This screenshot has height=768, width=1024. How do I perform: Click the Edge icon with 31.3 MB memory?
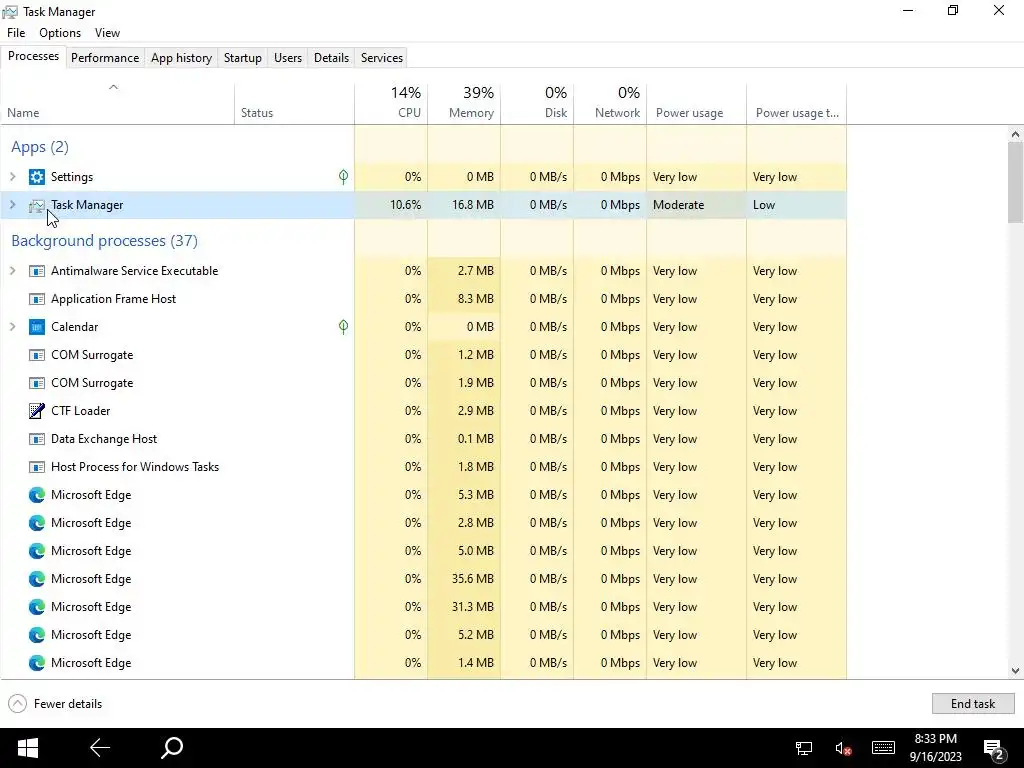click(37, 607)
